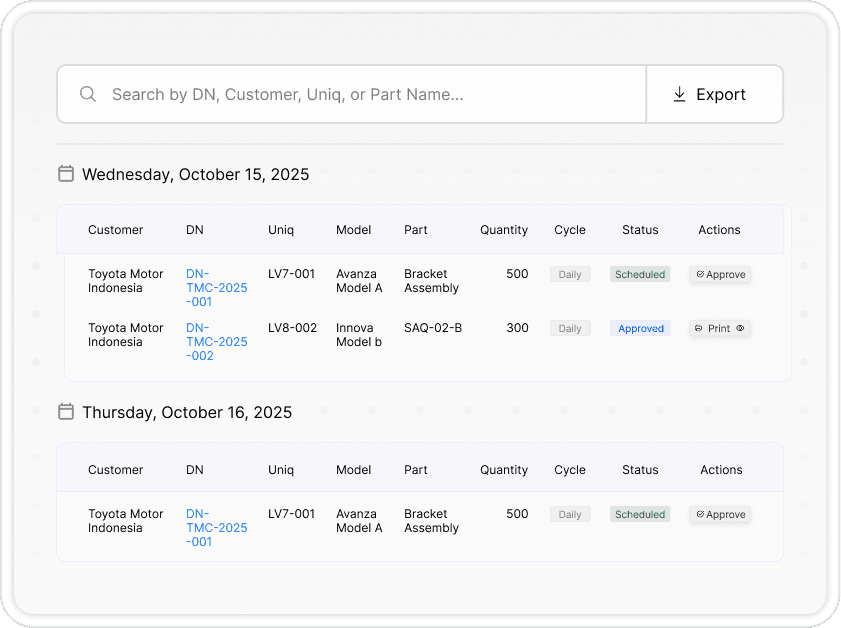Click the eye preview icon beside Print

pos(740,328)
